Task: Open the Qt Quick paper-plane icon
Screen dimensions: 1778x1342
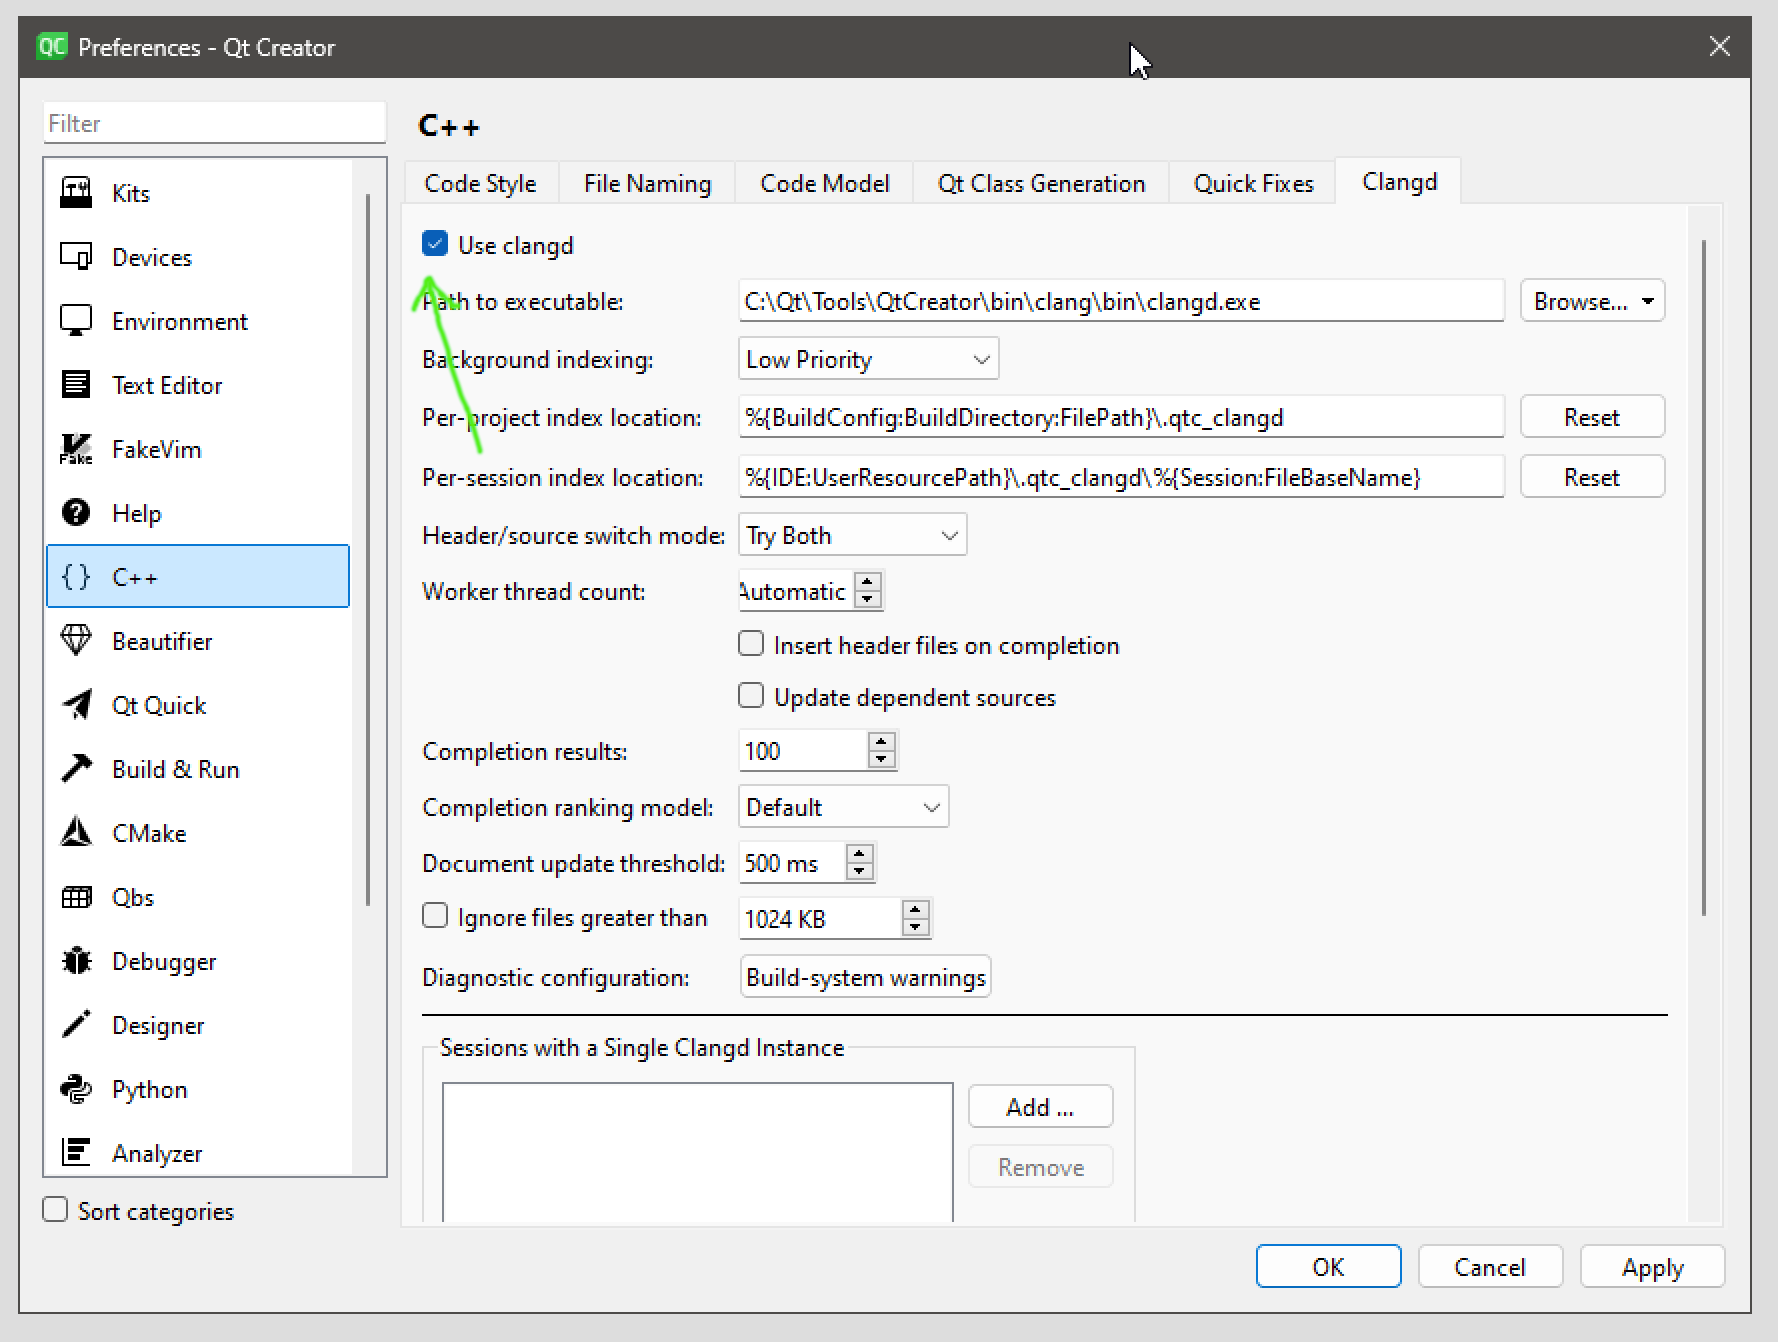Action: click(x=76, y=705)
